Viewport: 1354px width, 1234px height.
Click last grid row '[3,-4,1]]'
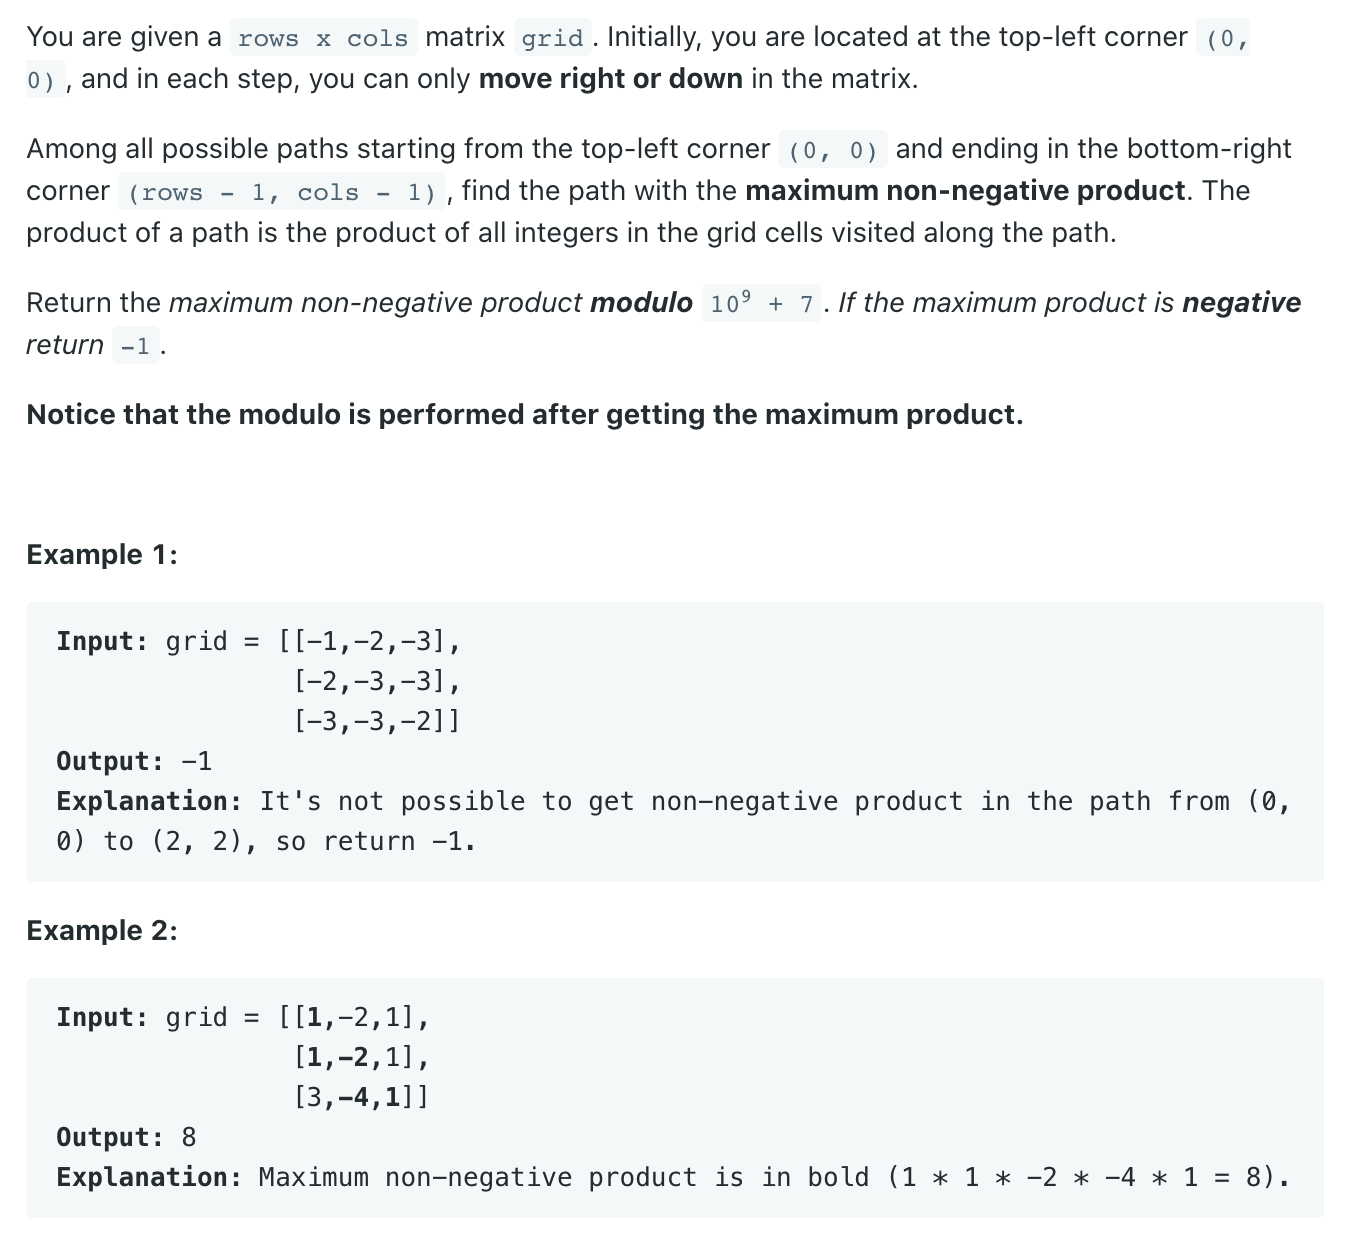[361, 1097]
